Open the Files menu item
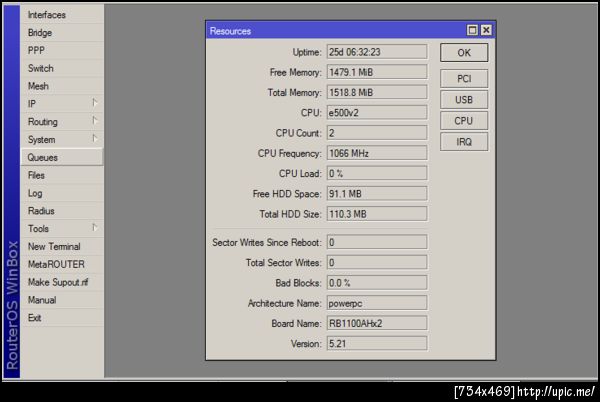This screenshot has height=402, width=600. pos(62,175)
